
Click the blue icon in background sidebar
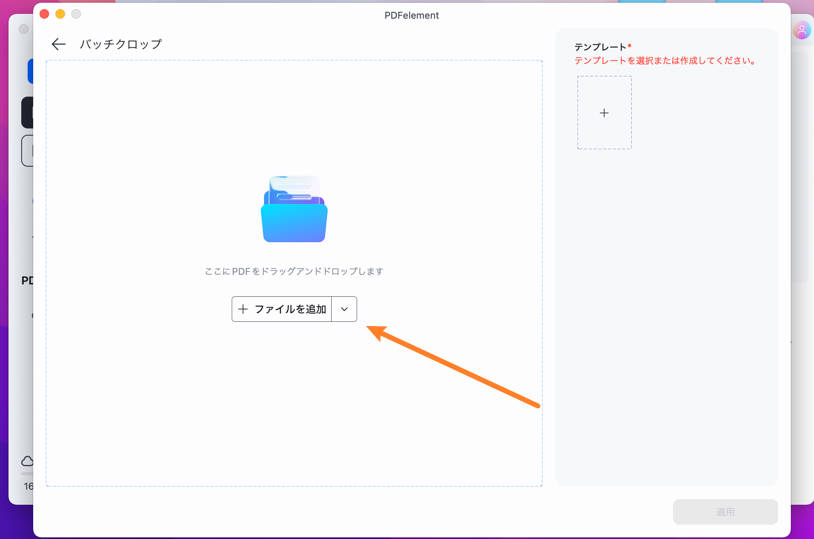coord(29,71)
